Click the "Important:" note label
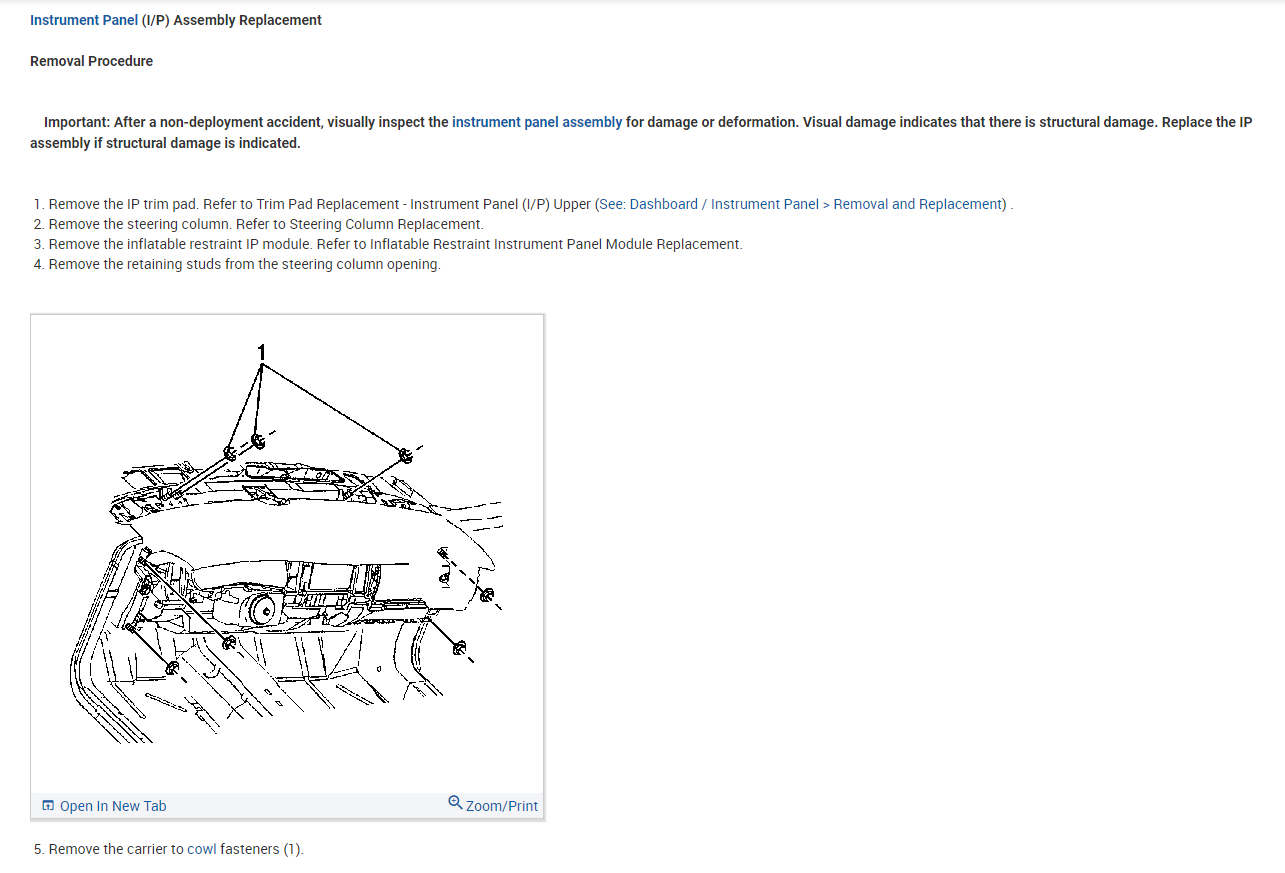Screen dimensions: 1285x873 (77, 122)
